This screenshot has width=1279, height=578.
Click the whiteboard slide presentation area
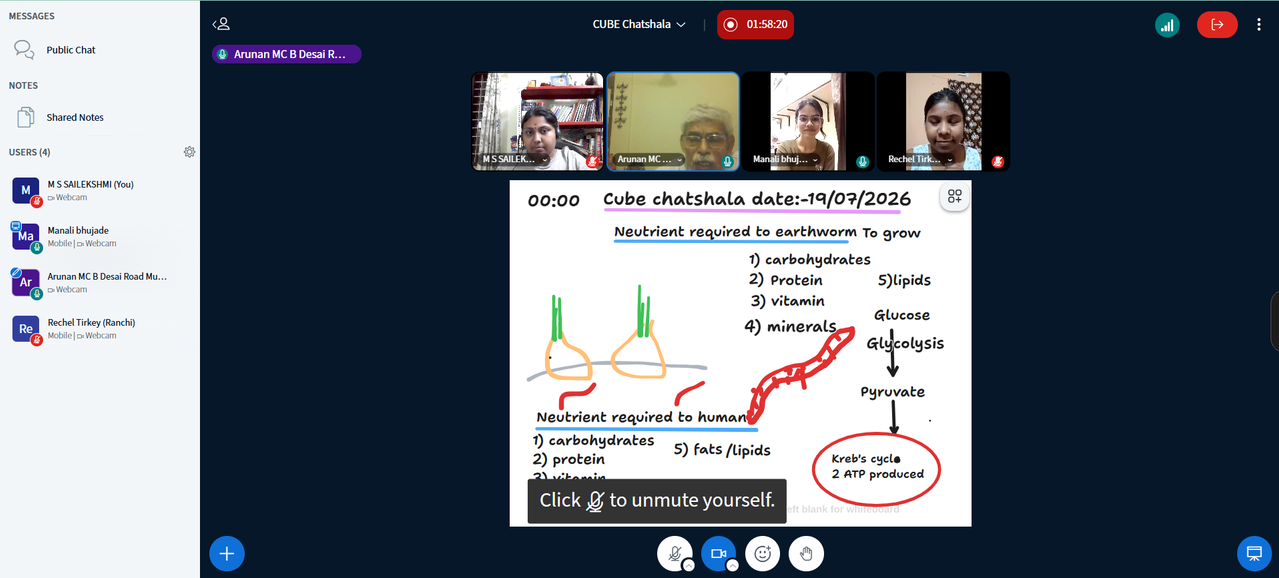coord(740,353)
